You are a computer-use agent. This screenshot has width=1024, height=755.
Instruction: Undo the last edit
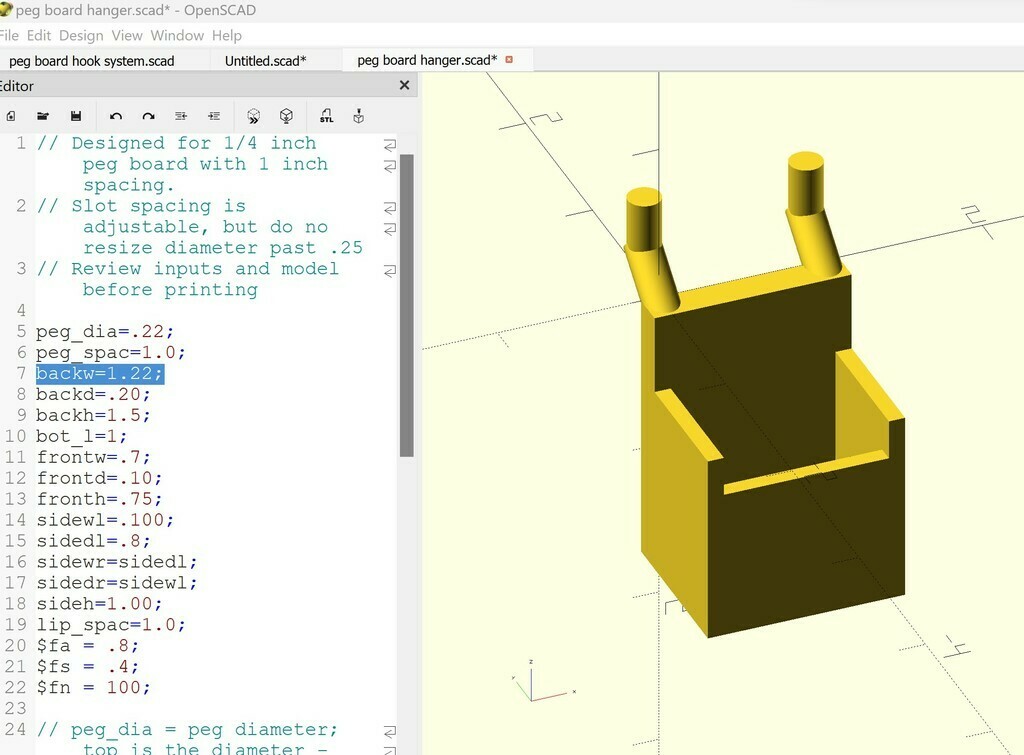tap(116, 116)
